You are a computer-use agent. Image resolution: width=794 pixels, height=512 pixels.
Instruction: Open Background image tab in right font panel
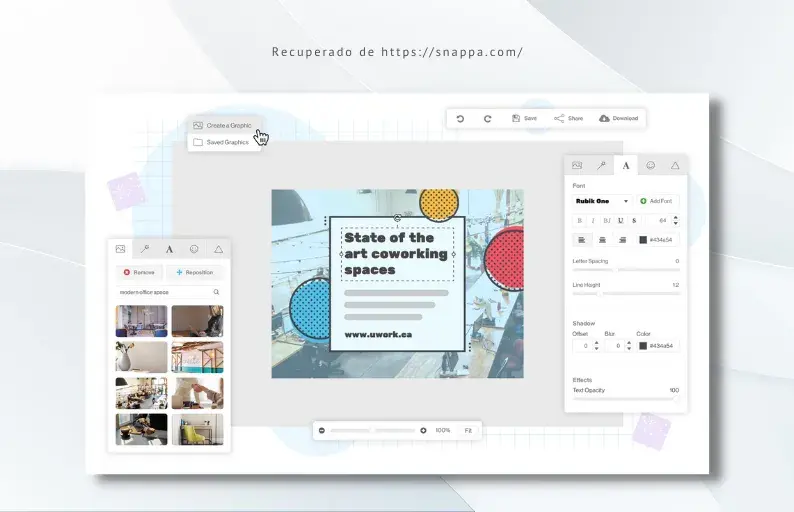tap(577, 165)
